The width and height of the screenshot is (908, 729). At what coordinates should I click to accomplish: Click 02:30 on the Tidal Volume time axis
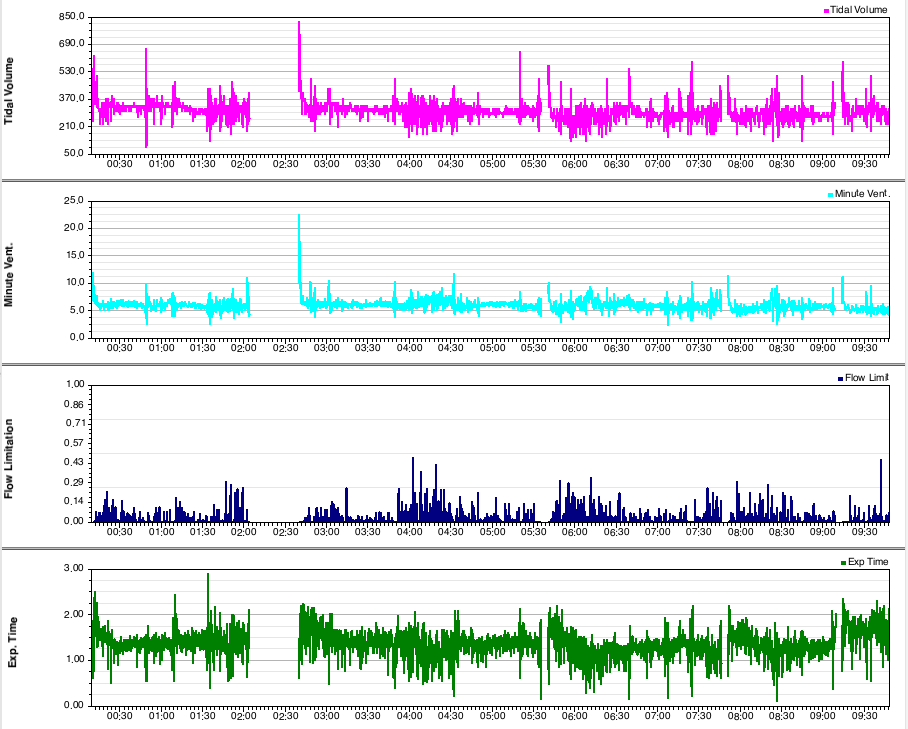pyautogui.click(x=285, y=164)
